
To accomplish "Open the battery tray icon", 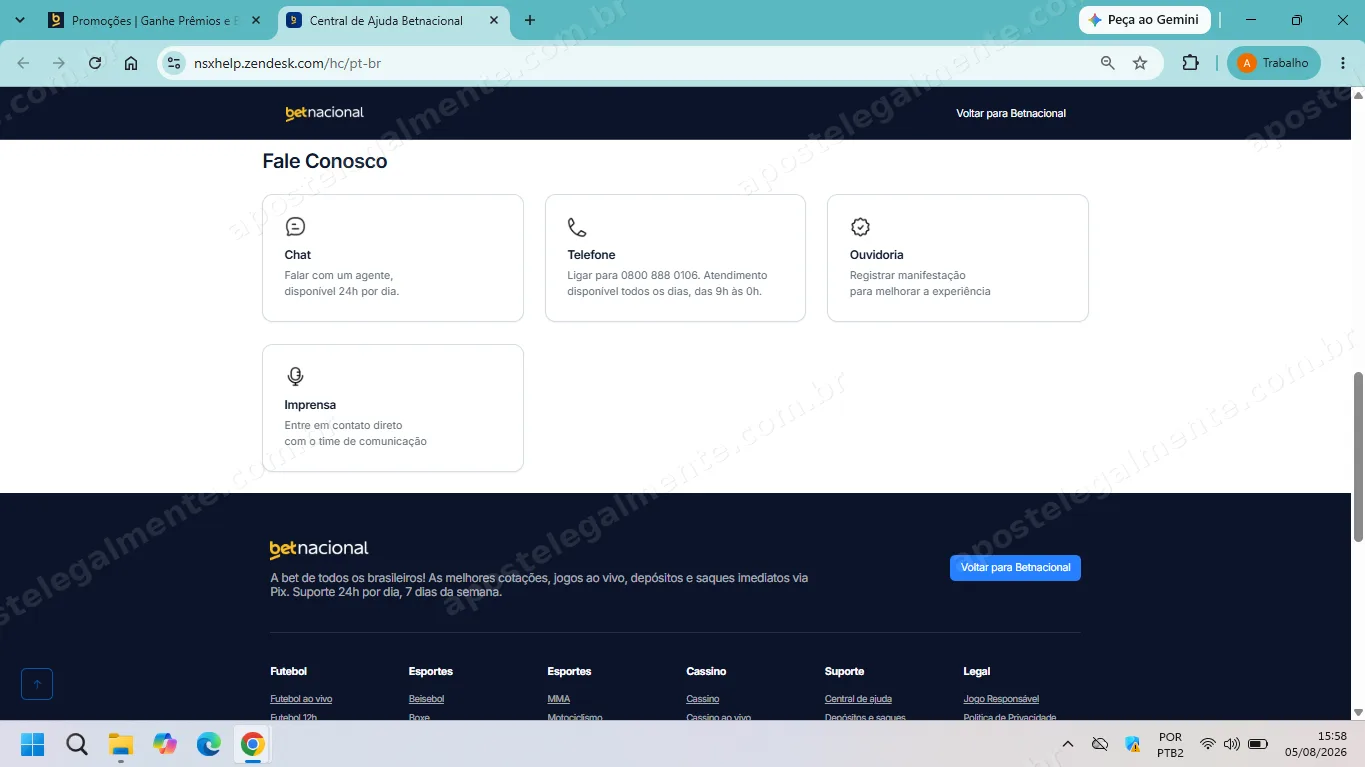I will pos(1258,744).
